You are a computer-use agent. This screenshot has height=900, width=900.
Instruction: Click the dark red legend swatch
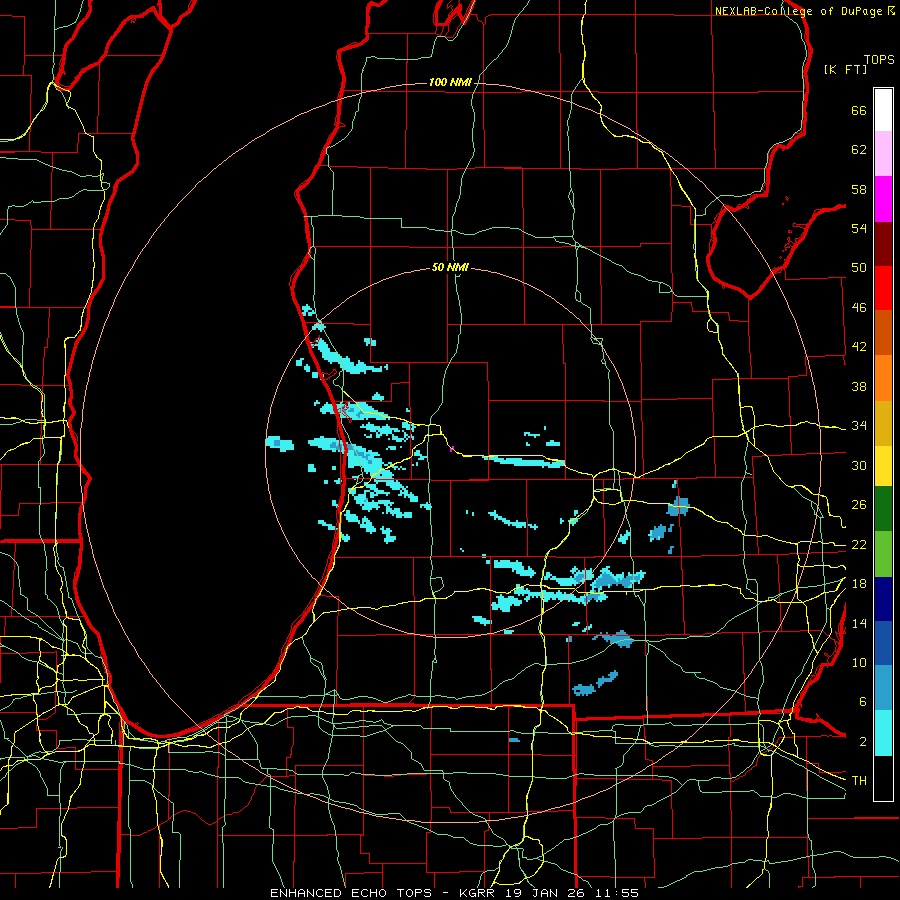click(x=883, y=244)
